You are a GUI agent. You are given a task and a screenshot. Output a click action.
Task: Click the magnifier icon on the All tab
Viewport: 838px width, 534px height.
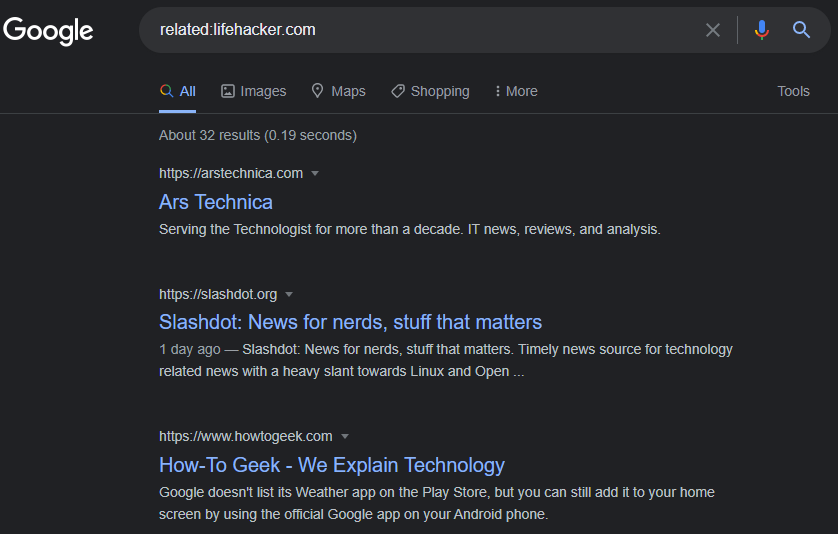point(167,91)
